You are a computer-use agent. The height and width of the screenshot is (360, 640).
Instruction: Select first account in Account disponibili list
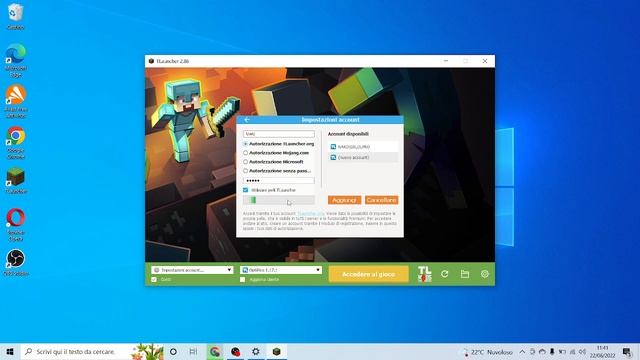pyautogui.click(x=363, y=147)
